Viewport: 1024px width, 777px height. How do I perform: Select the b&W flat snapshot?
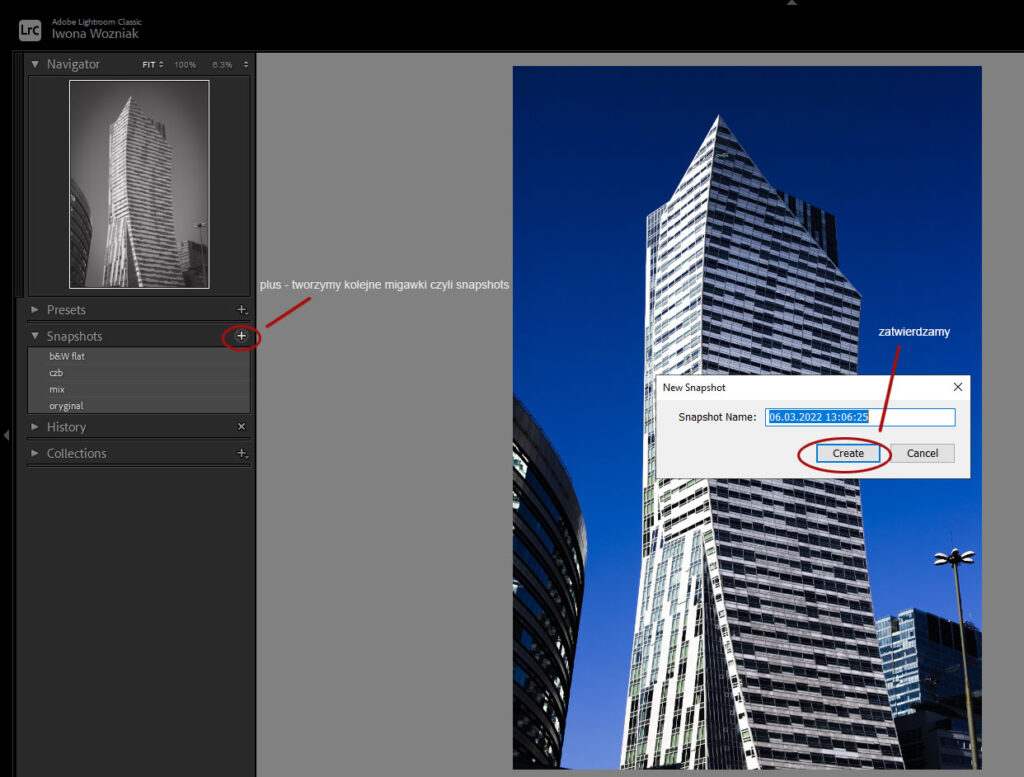tap(68, 356)
